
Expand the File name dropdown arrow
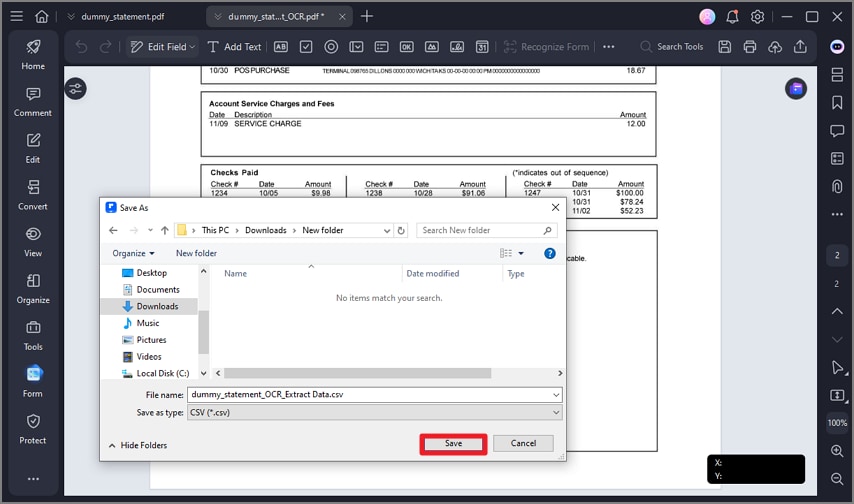tap(556, 394)
